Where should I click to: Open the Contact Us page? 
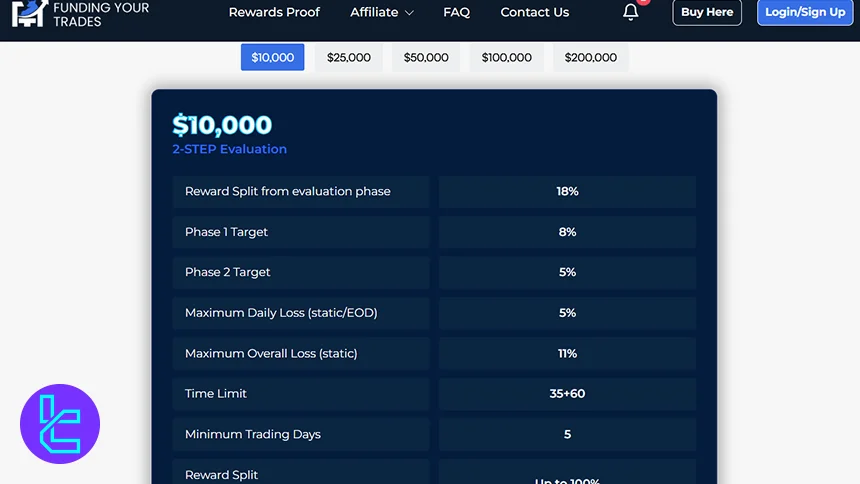[x=534, y=12]
